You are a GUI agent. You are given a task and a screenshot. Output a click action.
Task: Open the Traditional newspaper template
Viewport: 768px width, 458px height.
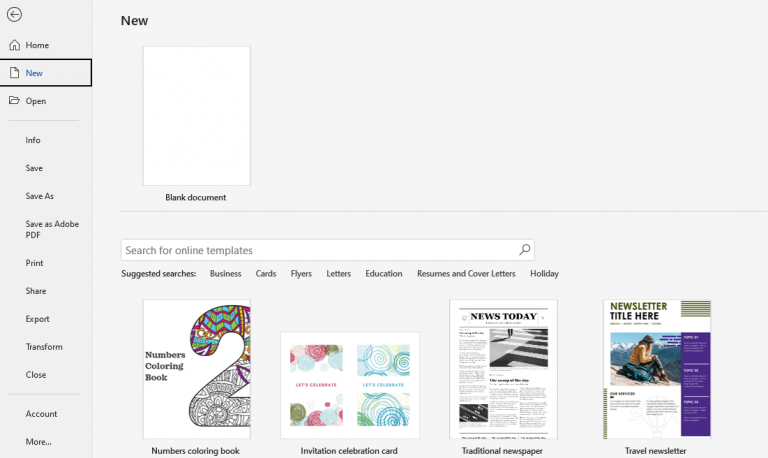click(x=503, y=369)
